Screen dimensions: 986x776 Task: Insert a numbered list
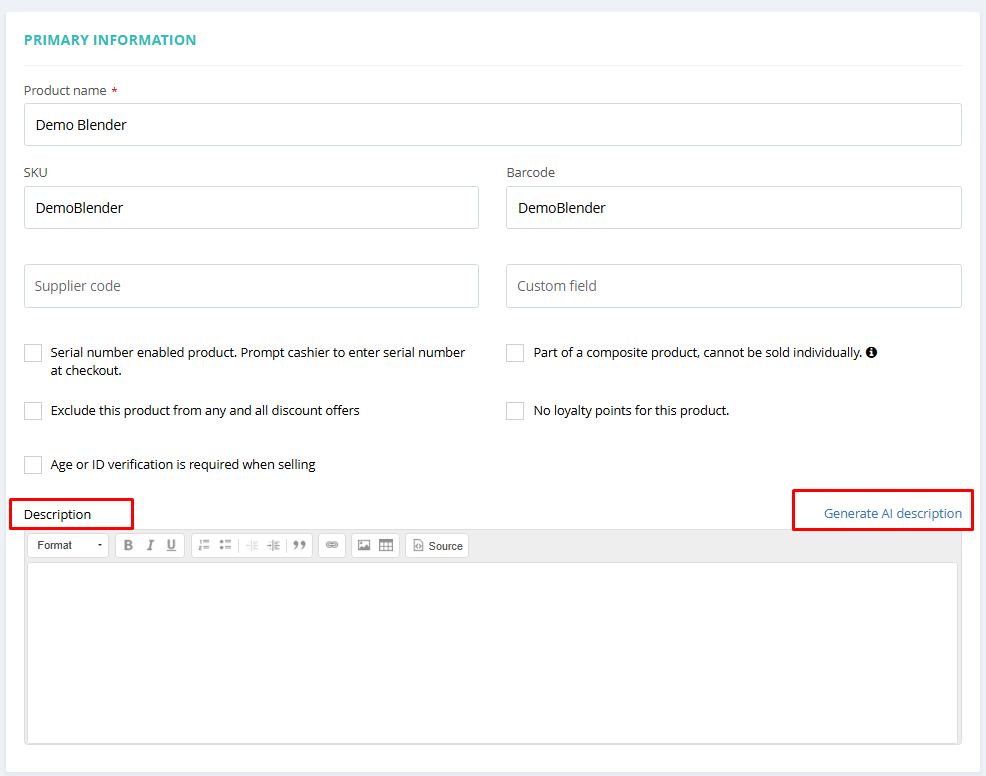(x=204, y=545)
